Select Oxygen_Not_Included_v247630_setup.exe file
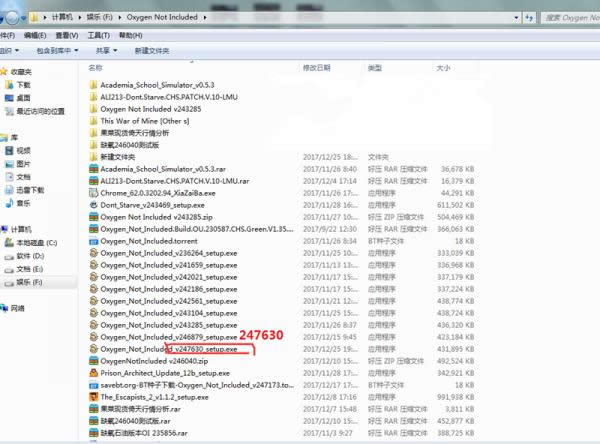The image size is (600, 444). click(x=170, y=349)
